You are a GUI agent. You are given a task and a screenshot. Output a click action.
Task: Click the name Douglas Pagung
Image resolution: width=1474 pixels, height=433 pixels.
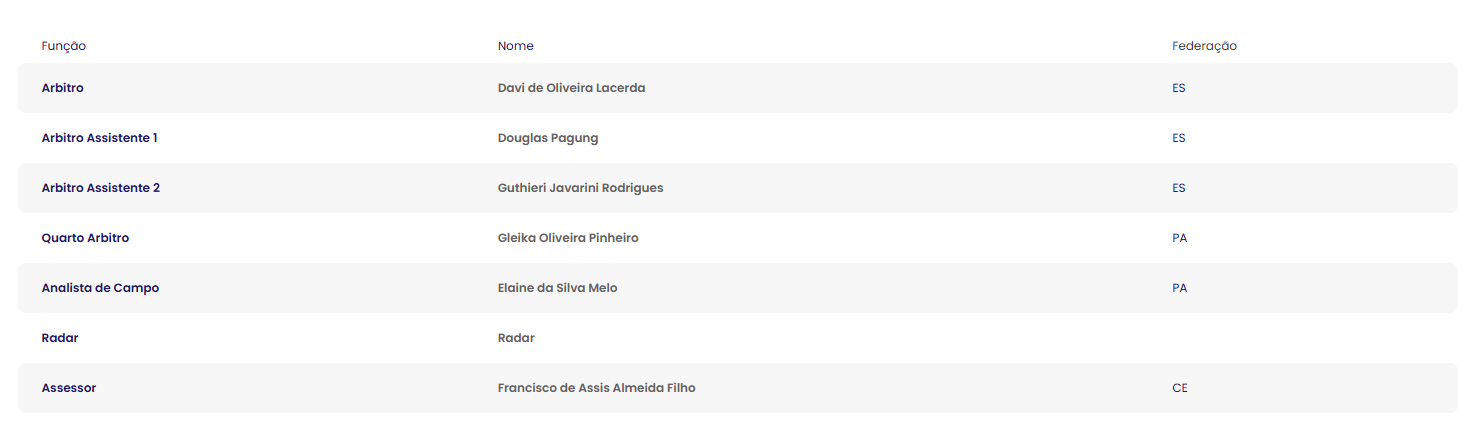[x=548, y=138]
